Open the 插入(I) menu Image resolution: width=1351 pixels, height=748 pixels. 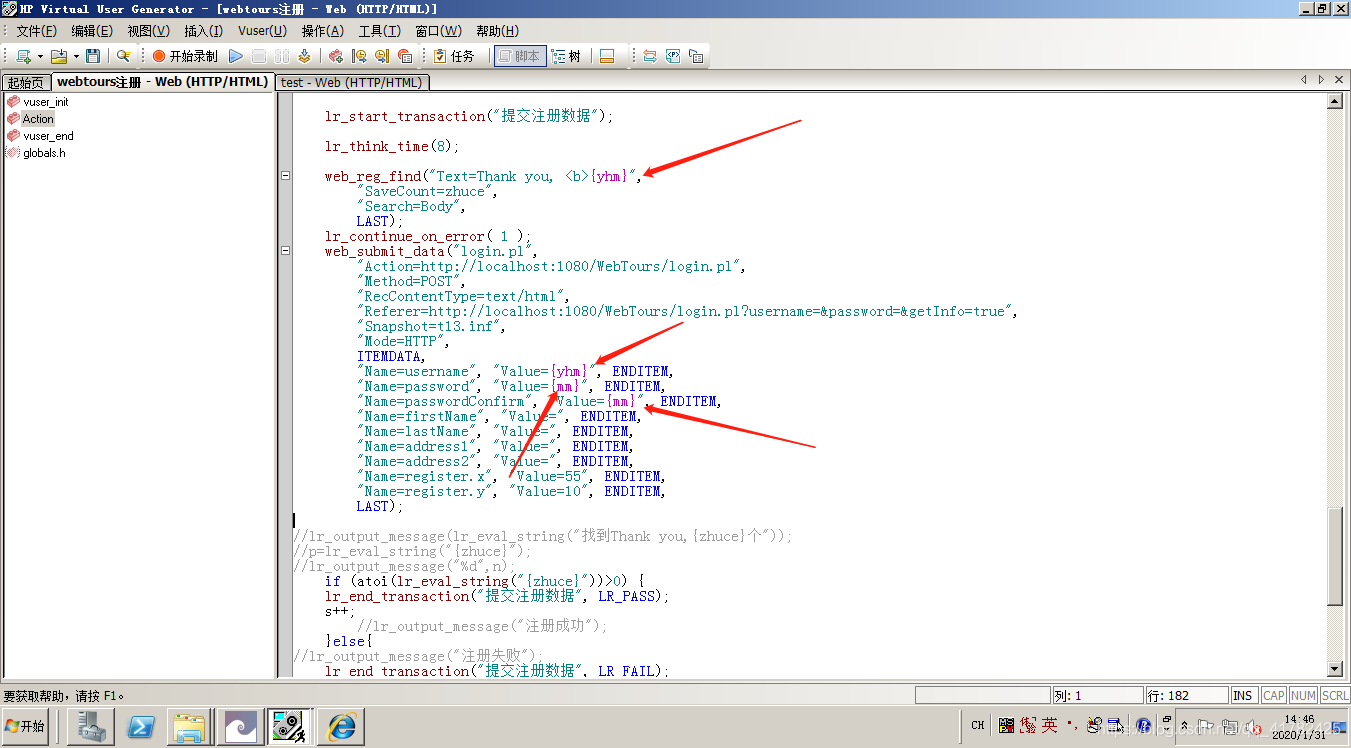[203, 31]
